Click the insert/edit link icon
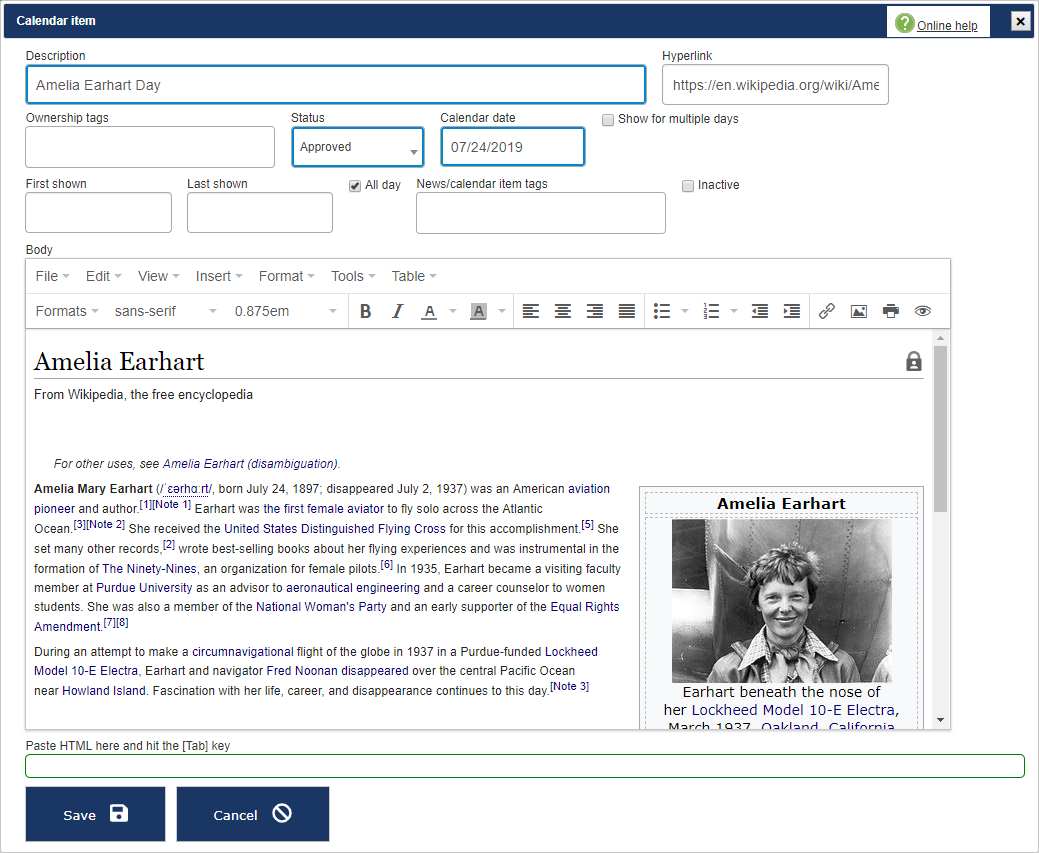 [x=827, y=311]
